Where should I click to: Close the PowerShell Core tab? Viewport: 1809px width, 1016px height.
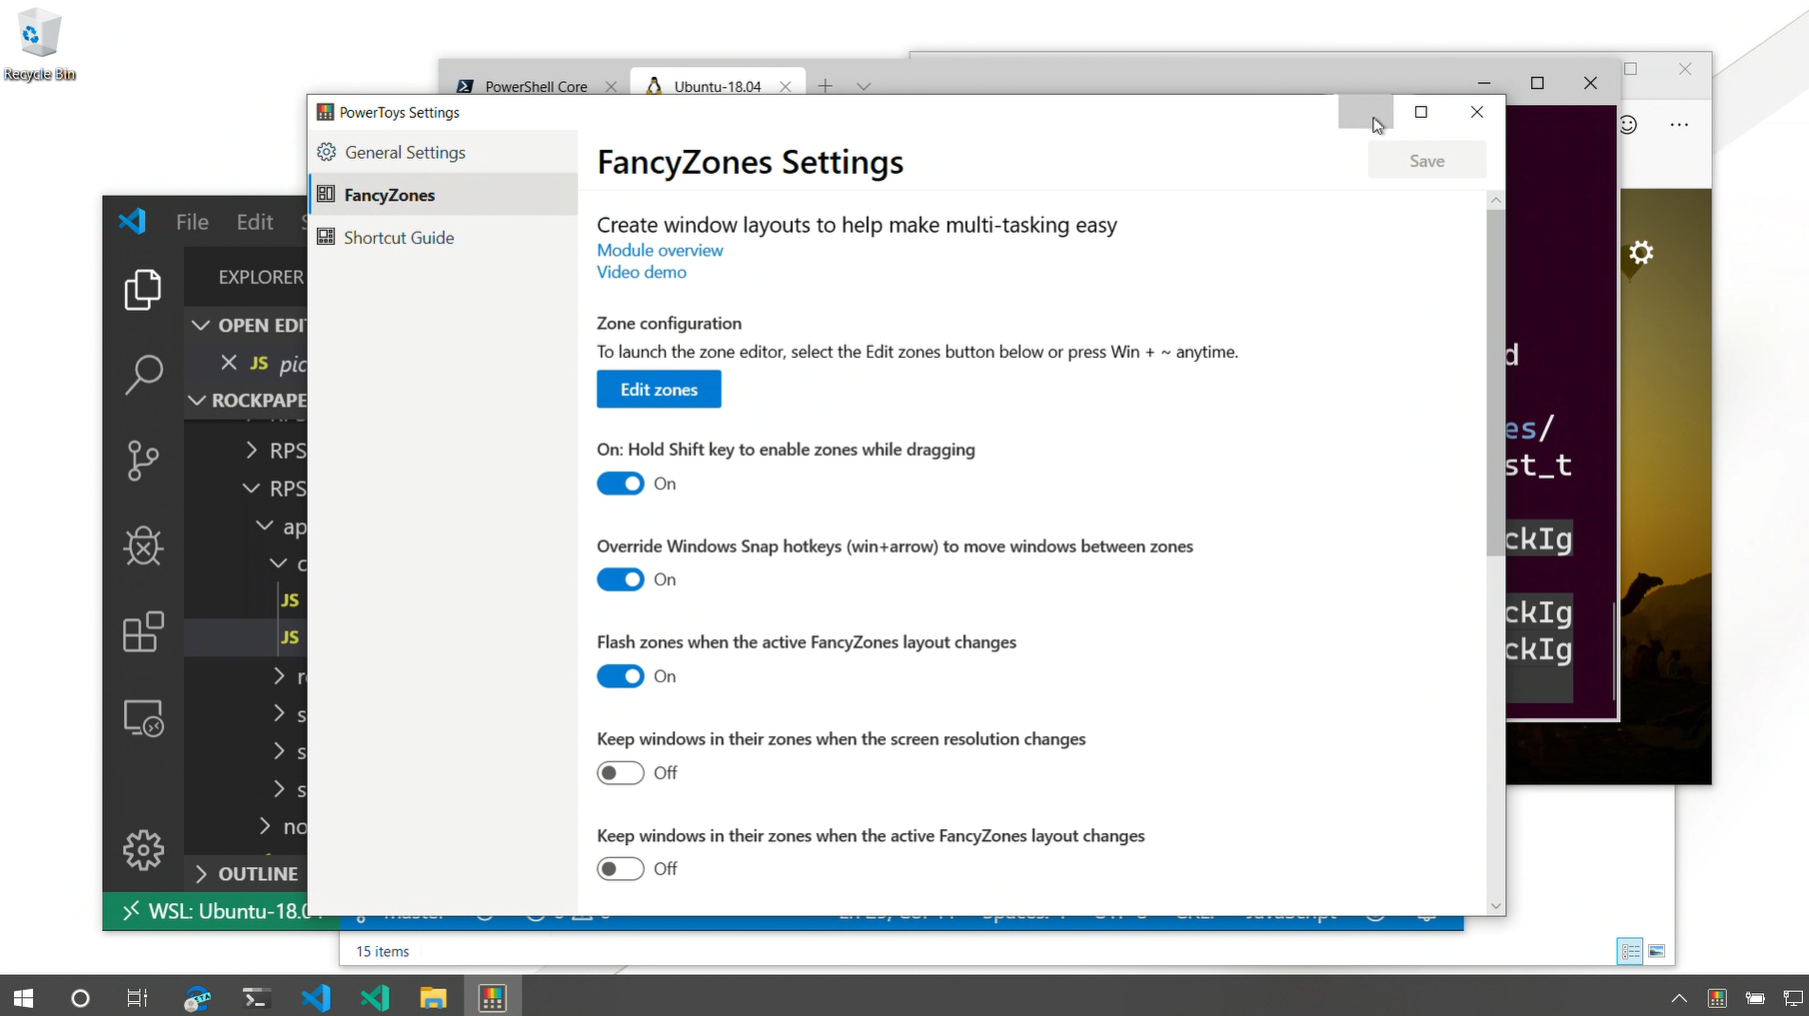click(611, 86)
